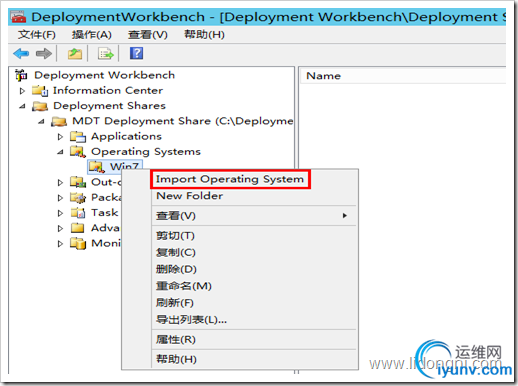
Task: Click the Deployment Workbench root node icon
Action: (21, 75)
